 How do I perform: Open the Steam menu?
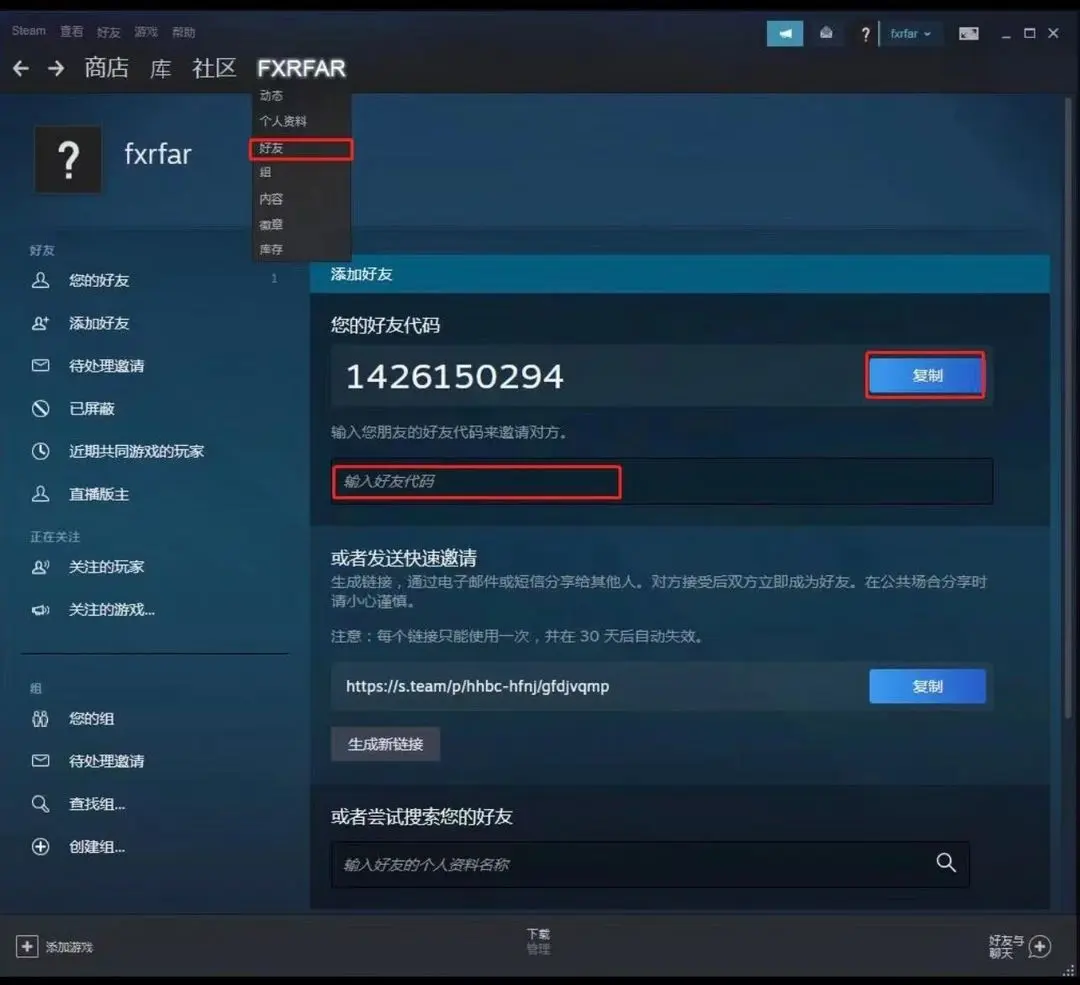tap(28, 31)
